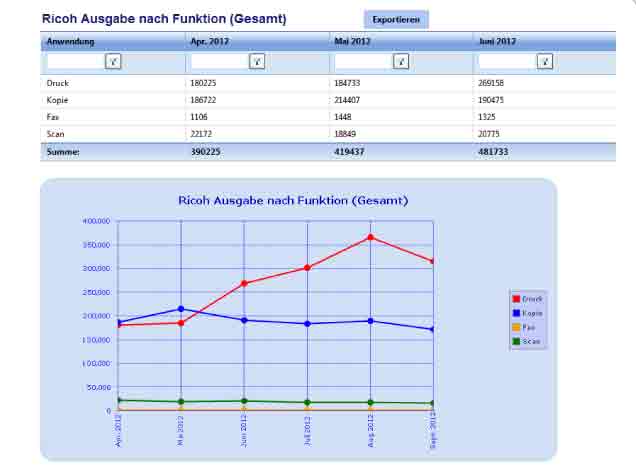Click the Summe total 419437
The image size is (636, 469).
click(349, 152)
